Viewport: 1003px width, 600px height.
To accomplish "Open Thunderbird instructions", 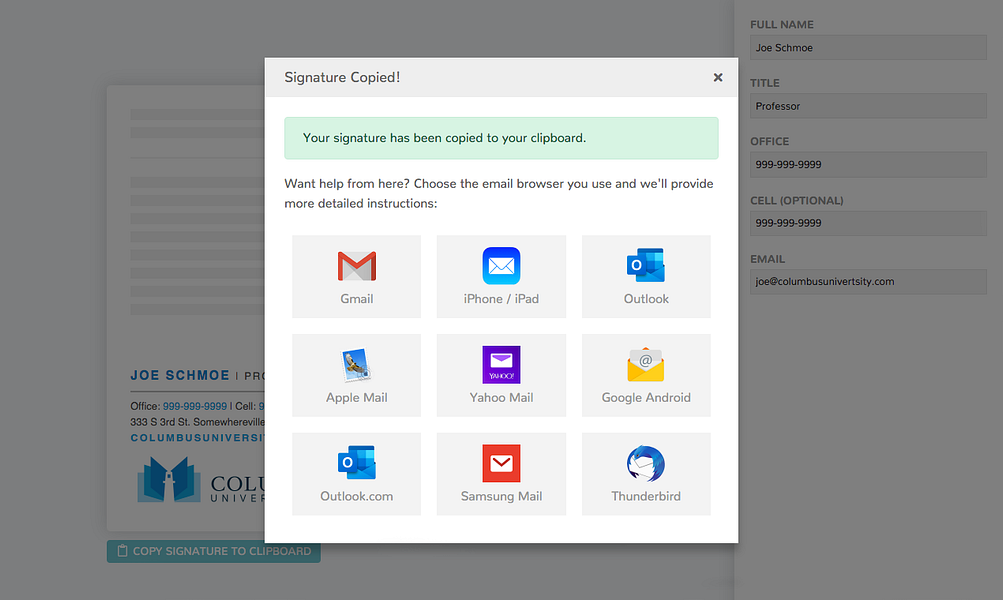I will [646, 474].
